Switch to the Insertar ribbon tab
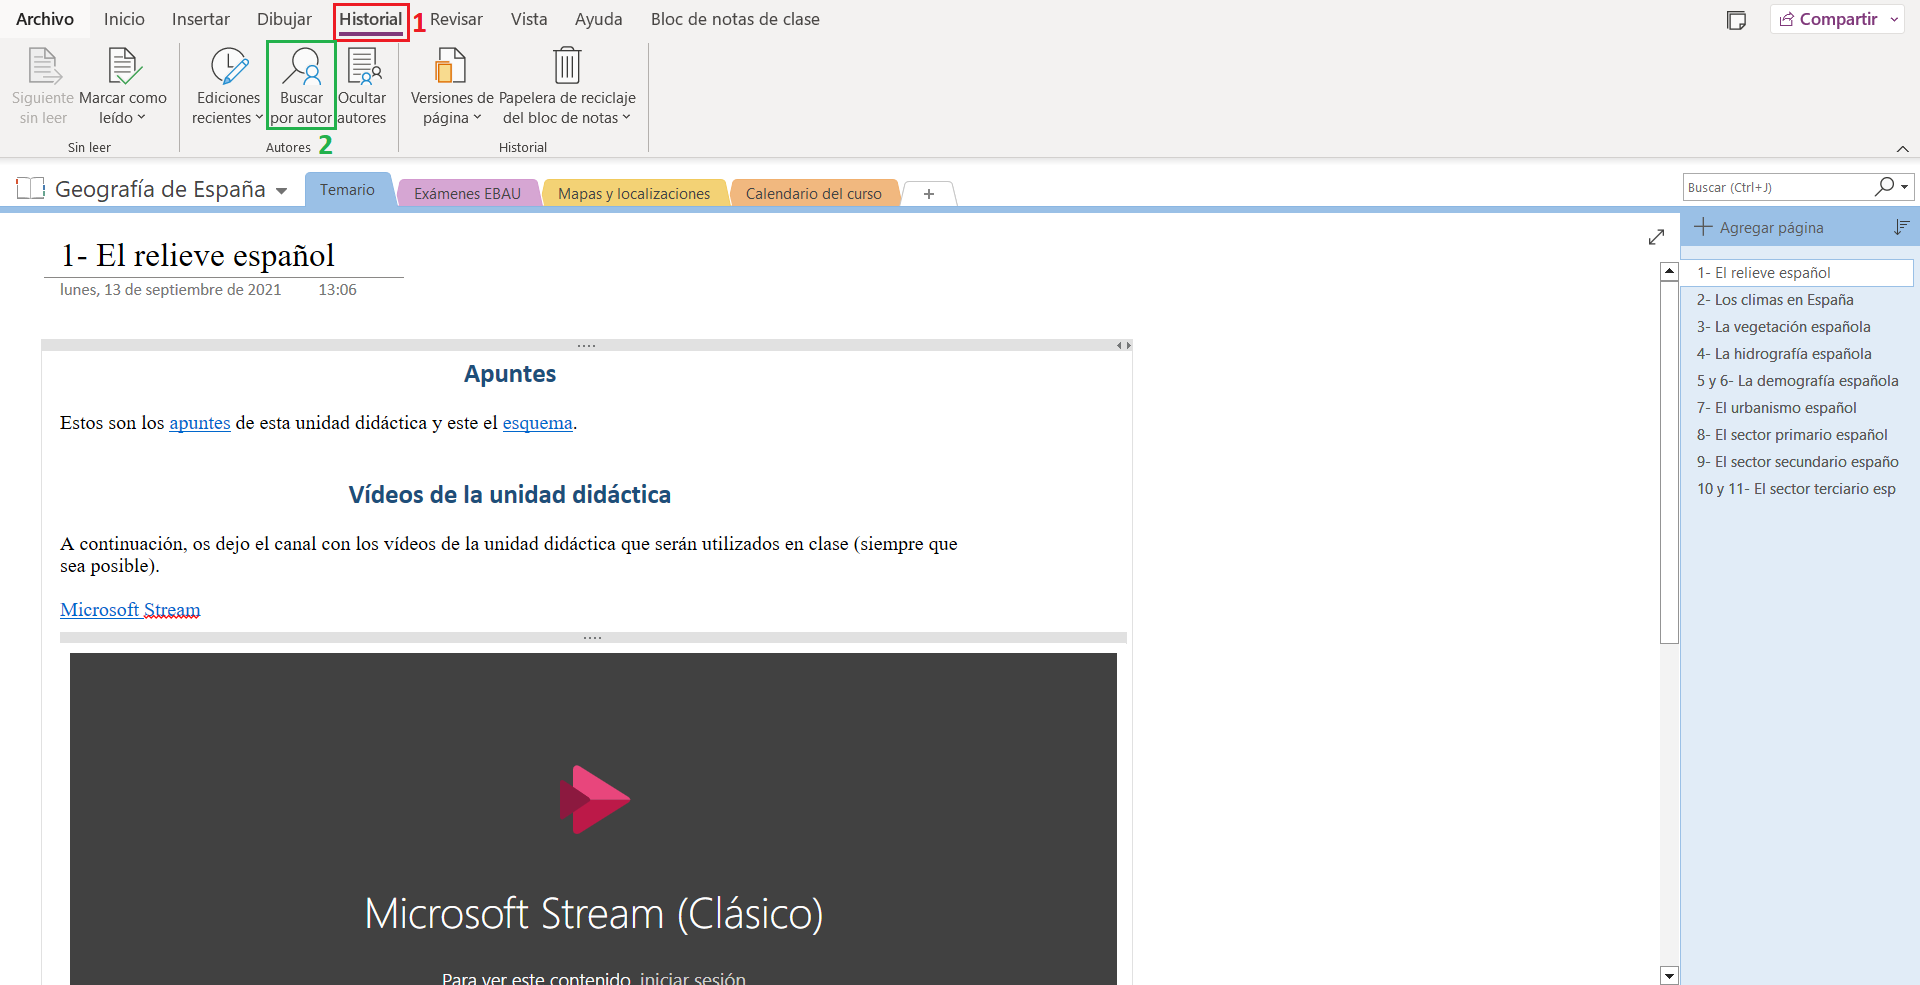1920x985 pixels. (x=200, y=19)
